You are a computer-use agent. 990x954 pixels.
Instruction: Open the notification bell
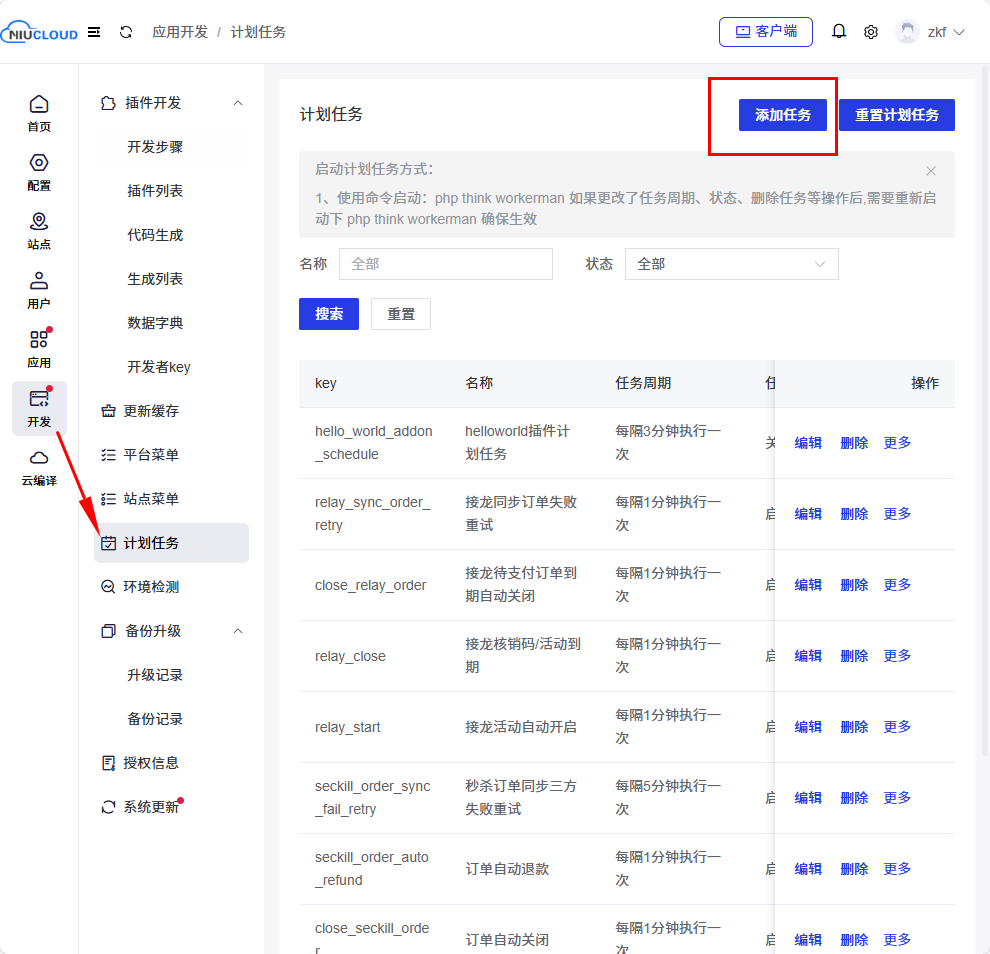pos(839,32)
